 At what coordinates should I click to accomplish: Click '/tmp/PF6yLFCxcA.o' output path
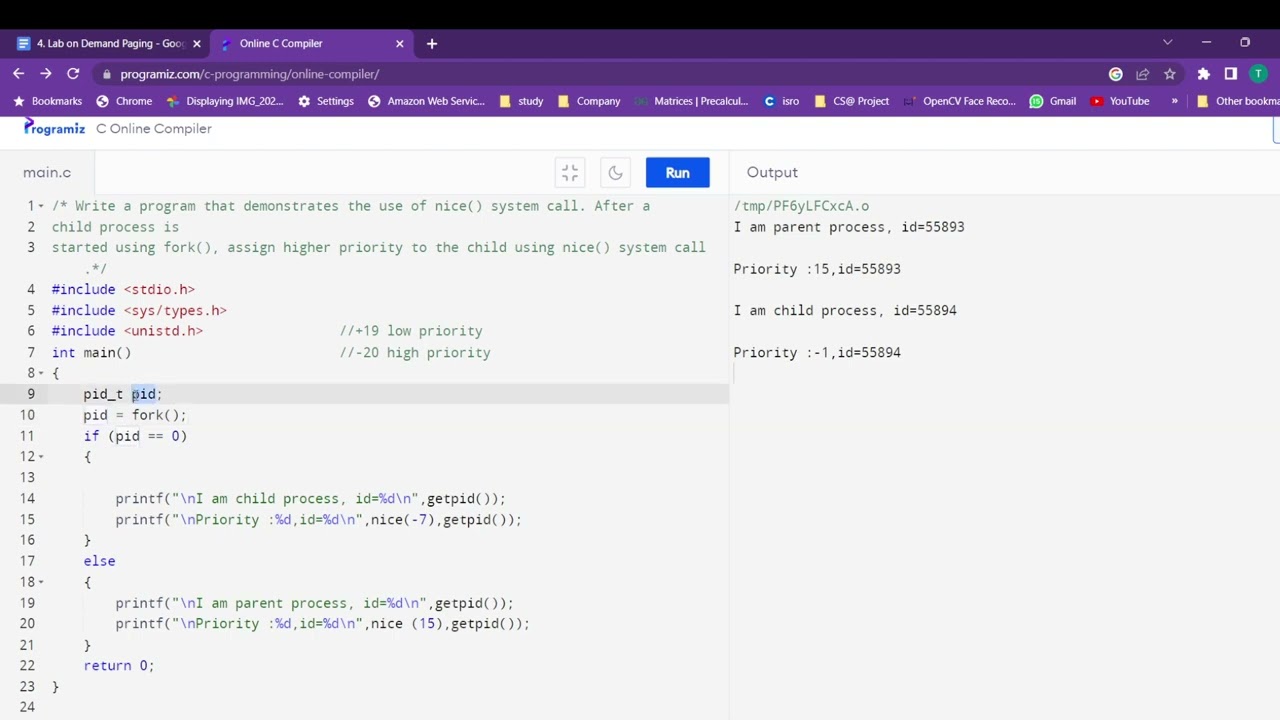801,206
